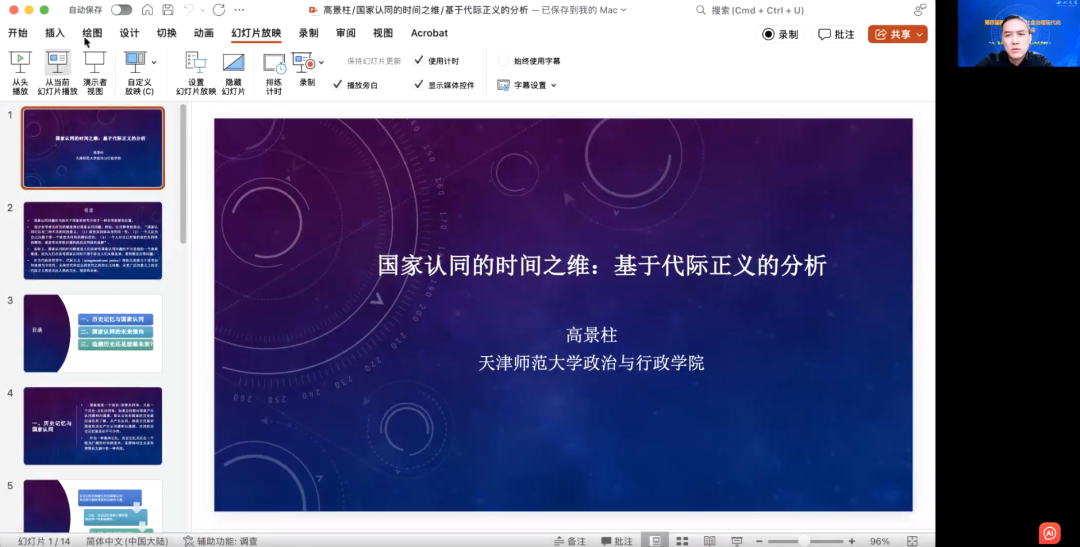Viewport: 1080px width, 547px height.
Task: Click the 排练计时 rehearse timings icon
Action: point(274,65)
